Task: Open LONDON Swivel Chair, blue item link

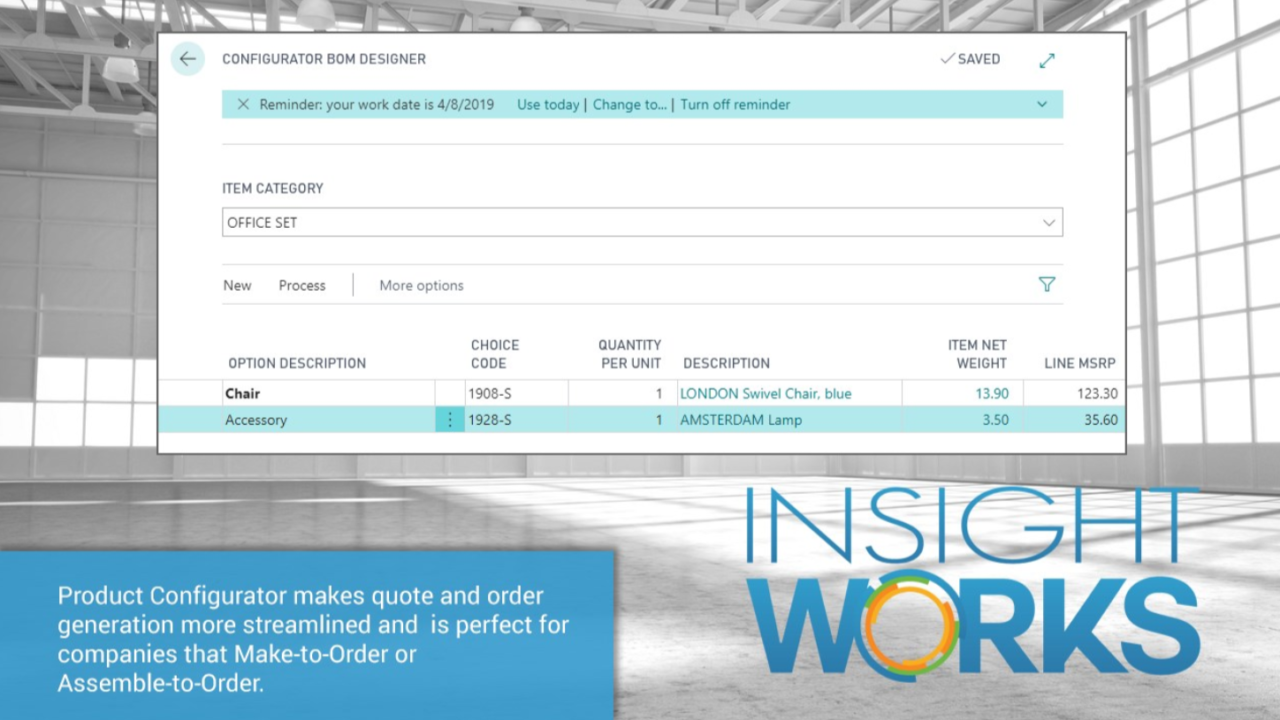Action: point(765,393)
